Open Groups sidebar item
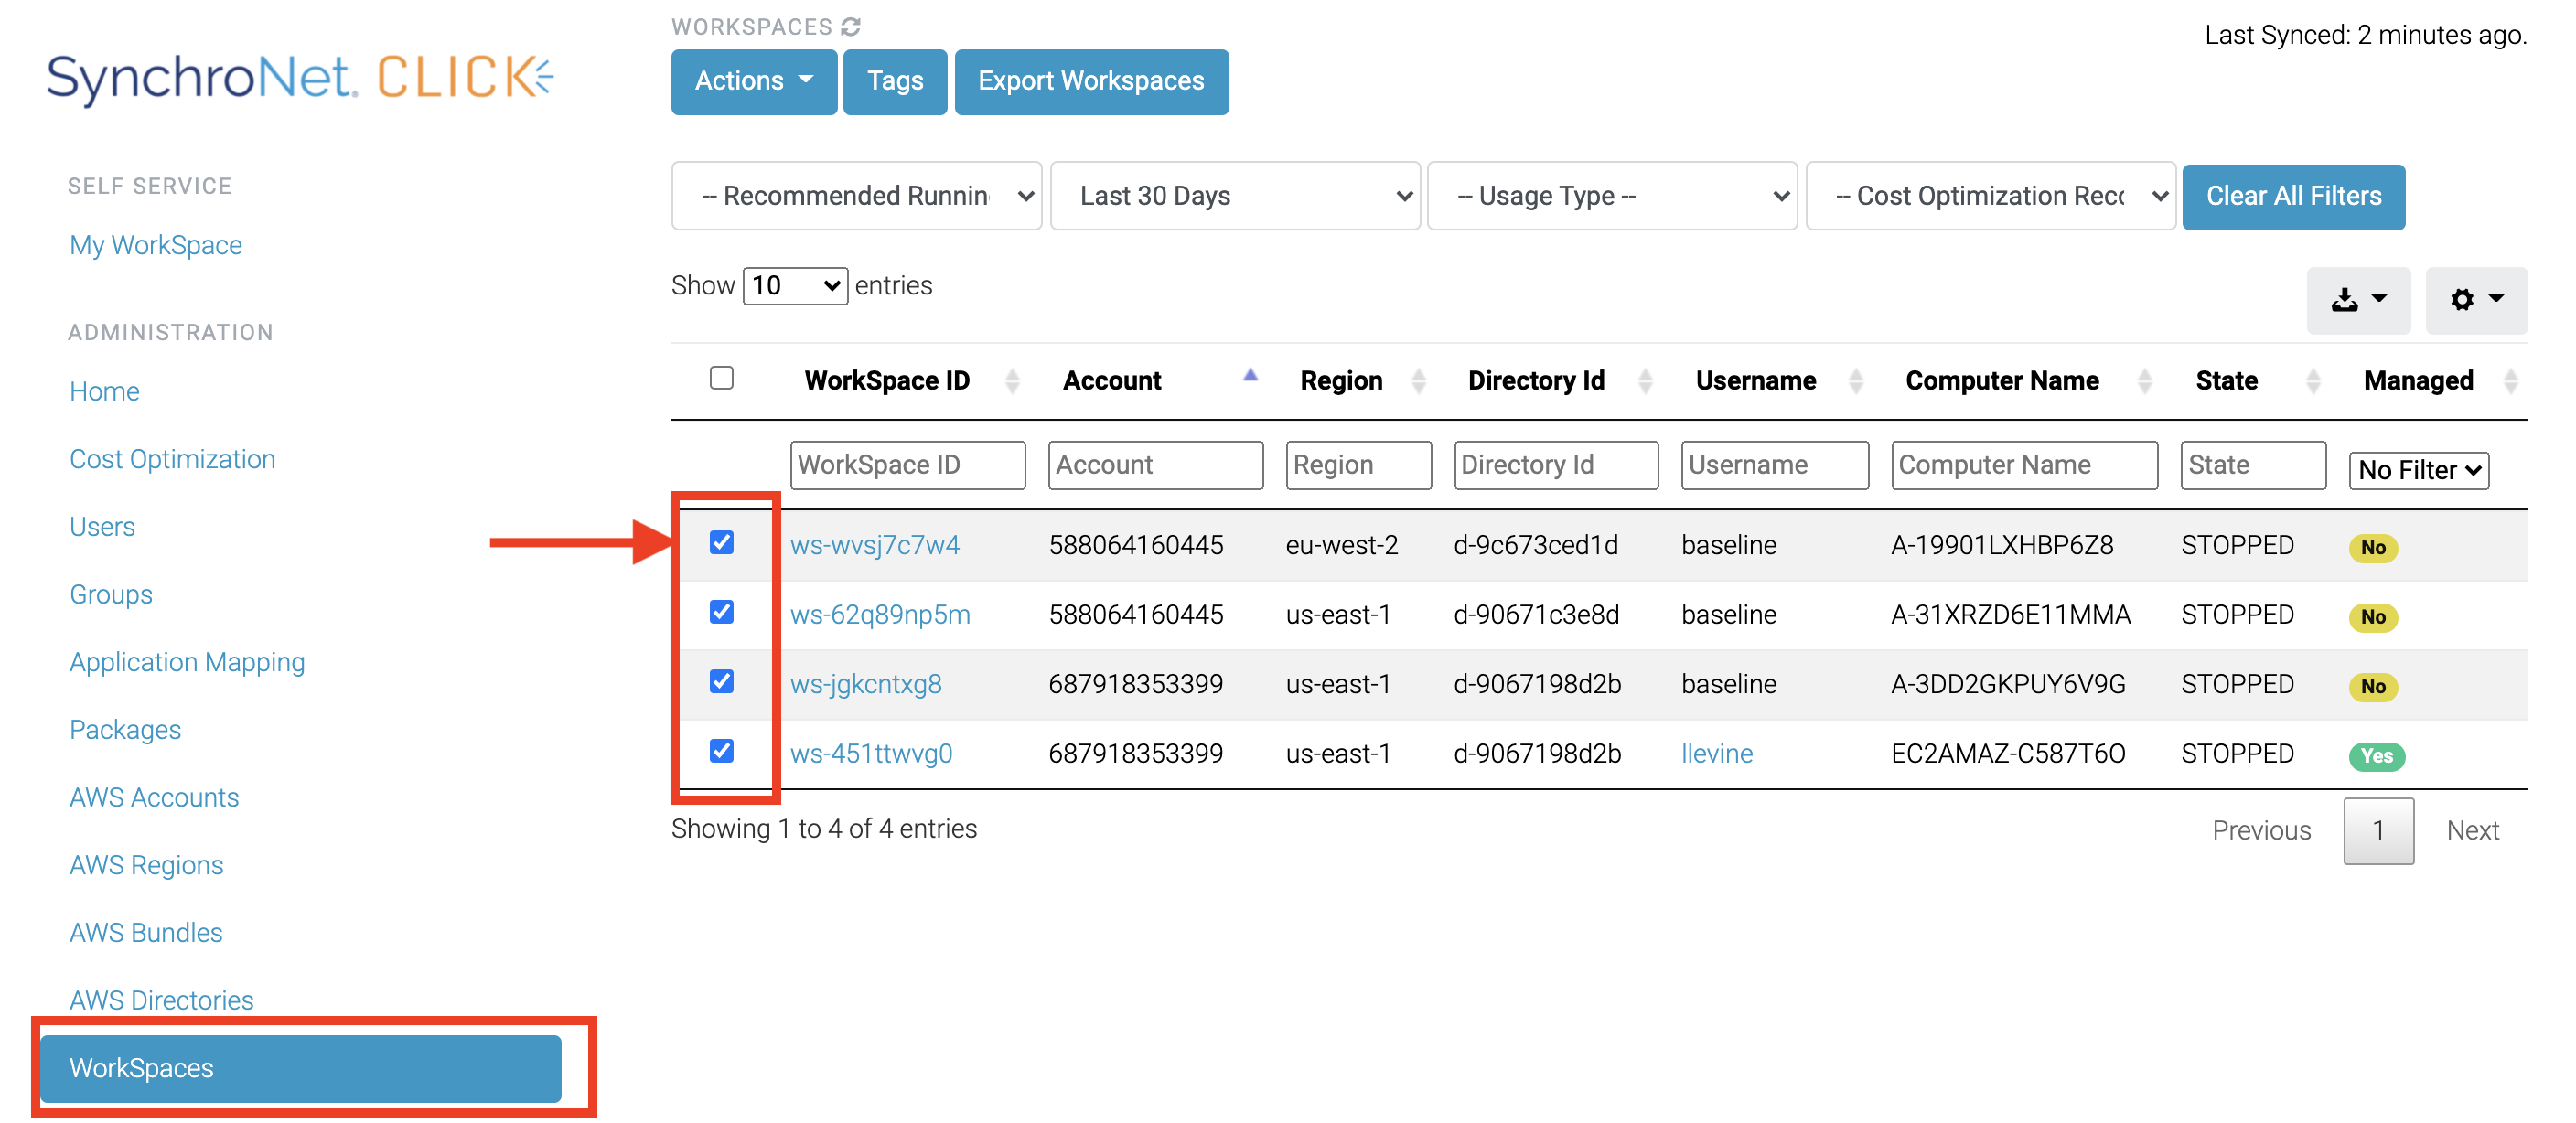The height and width of the screenshot is (1123, 2576). coord(111,595)
